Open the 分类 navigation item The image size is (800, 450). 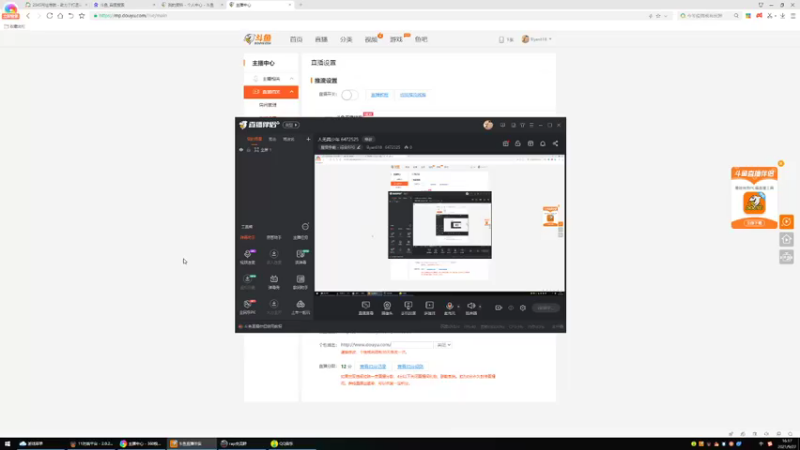pos(346,39)
